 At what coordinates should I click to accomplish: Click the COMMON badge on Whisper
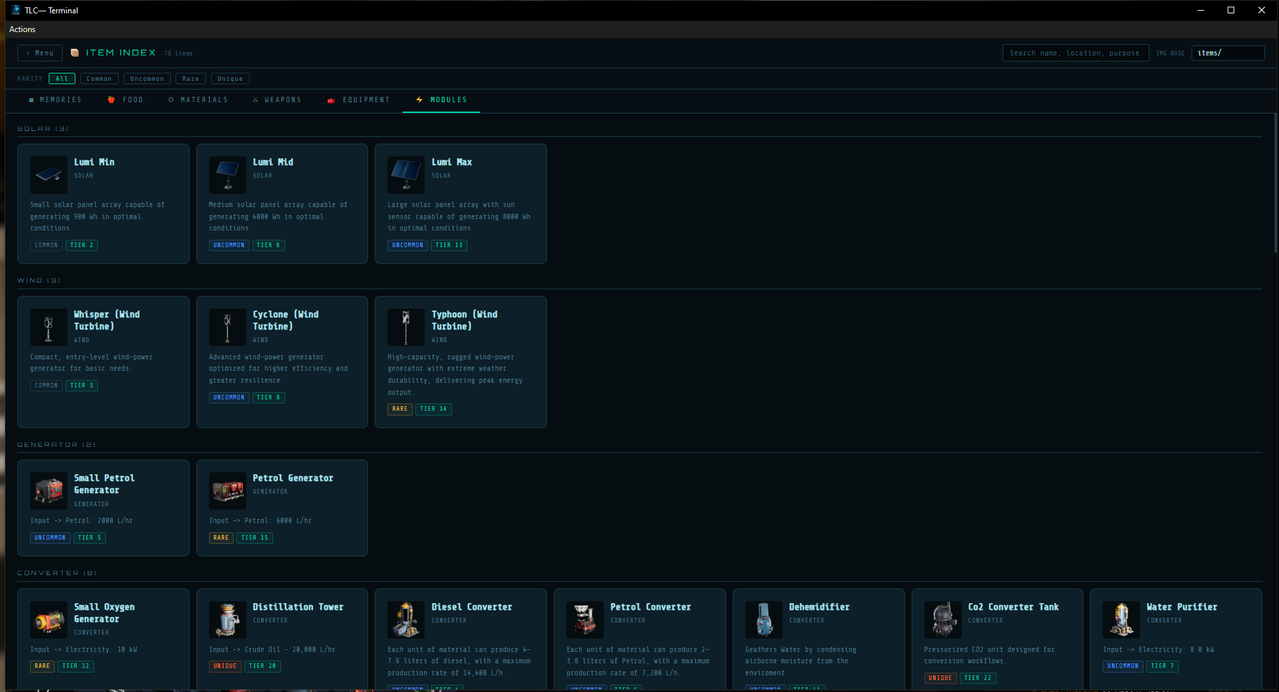tap(46, 385)
